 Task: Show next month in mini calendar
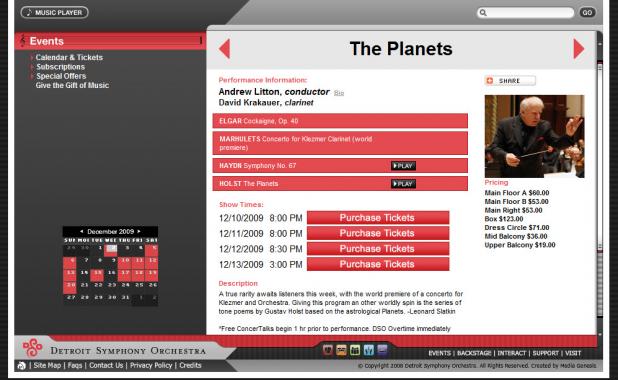pos(139,231)
